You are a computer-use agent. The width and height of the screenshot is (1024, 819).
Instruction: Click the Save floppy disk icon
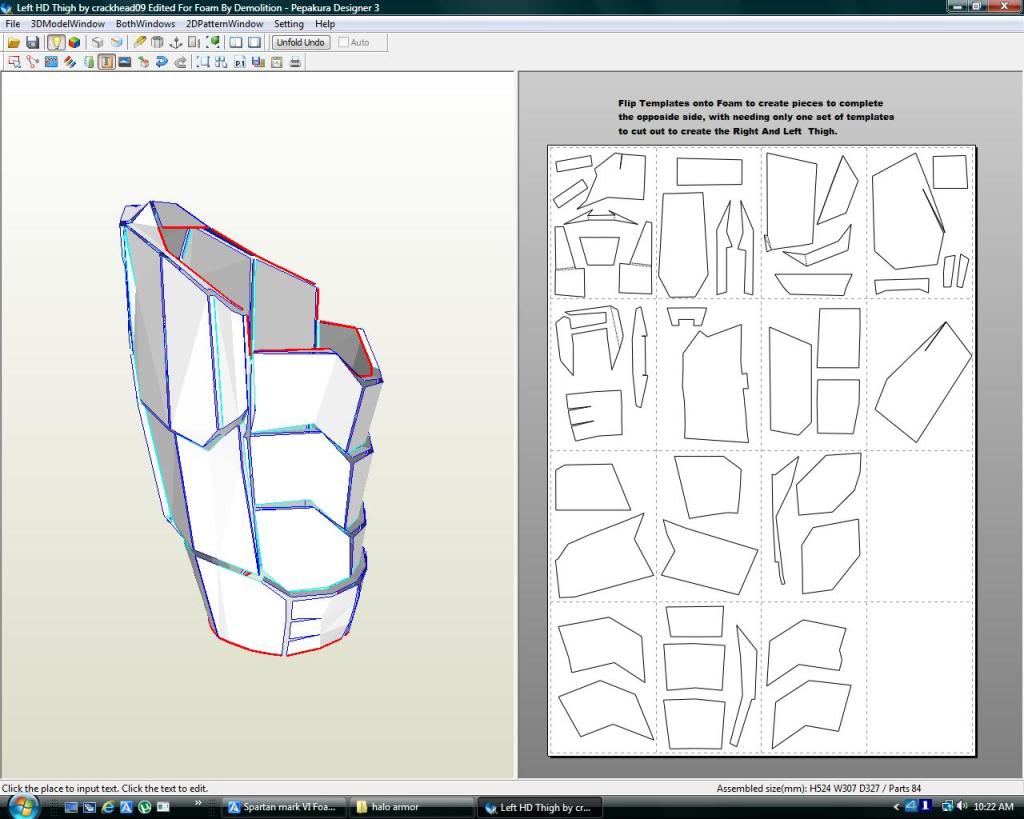pos(32,43)
